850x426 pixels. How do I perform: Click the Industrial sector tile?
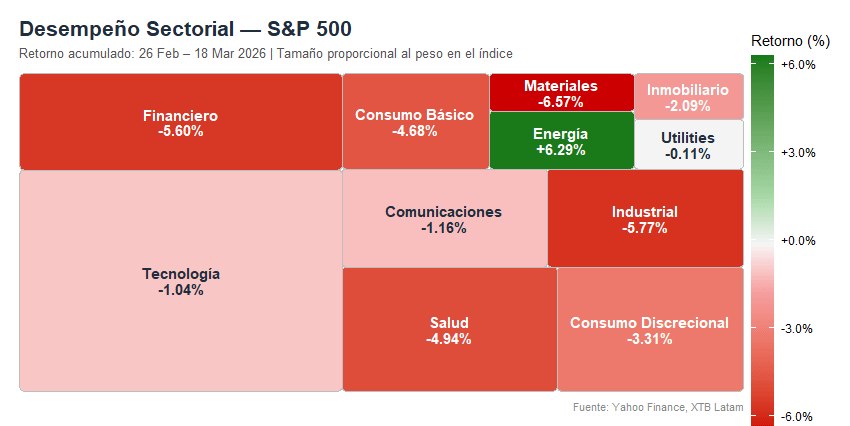644,219
